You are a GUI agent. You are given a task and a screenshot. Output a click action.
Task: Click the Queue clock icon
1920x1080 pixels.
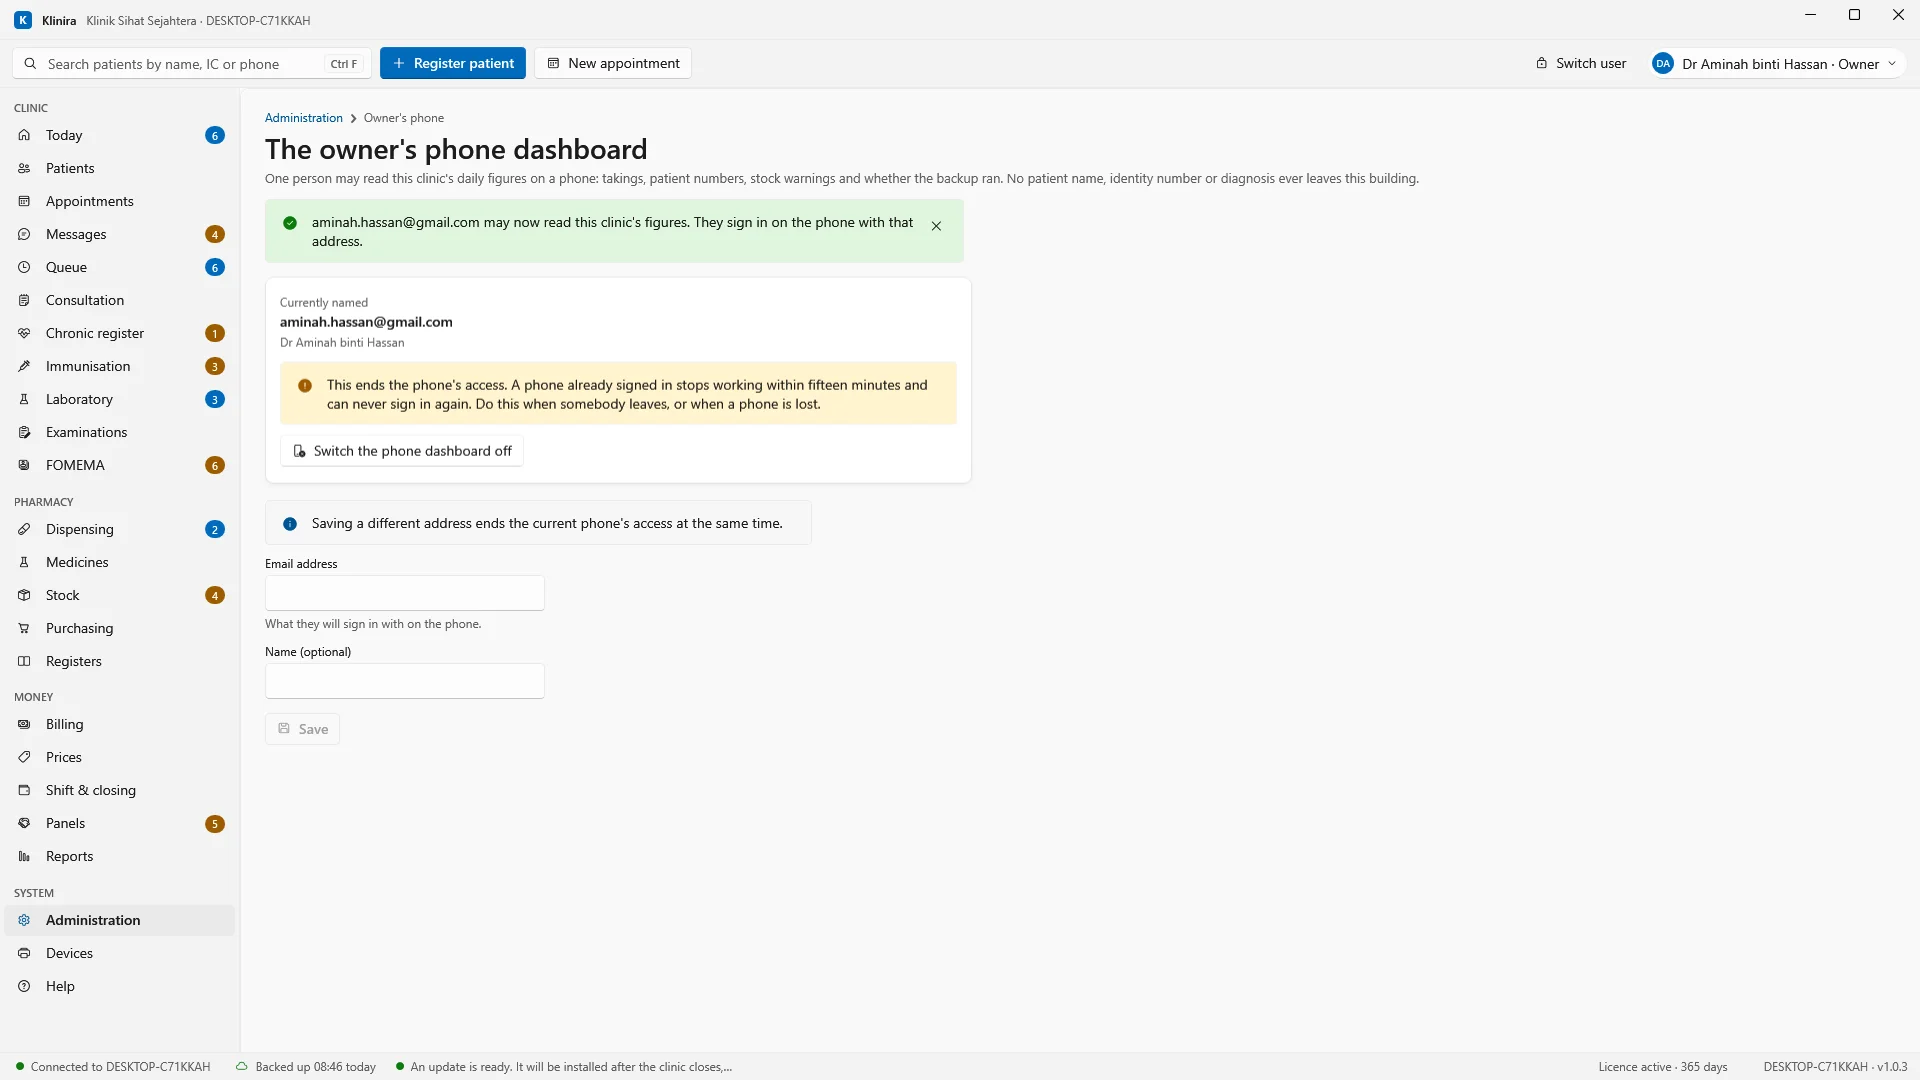click(x=24, y=267)
